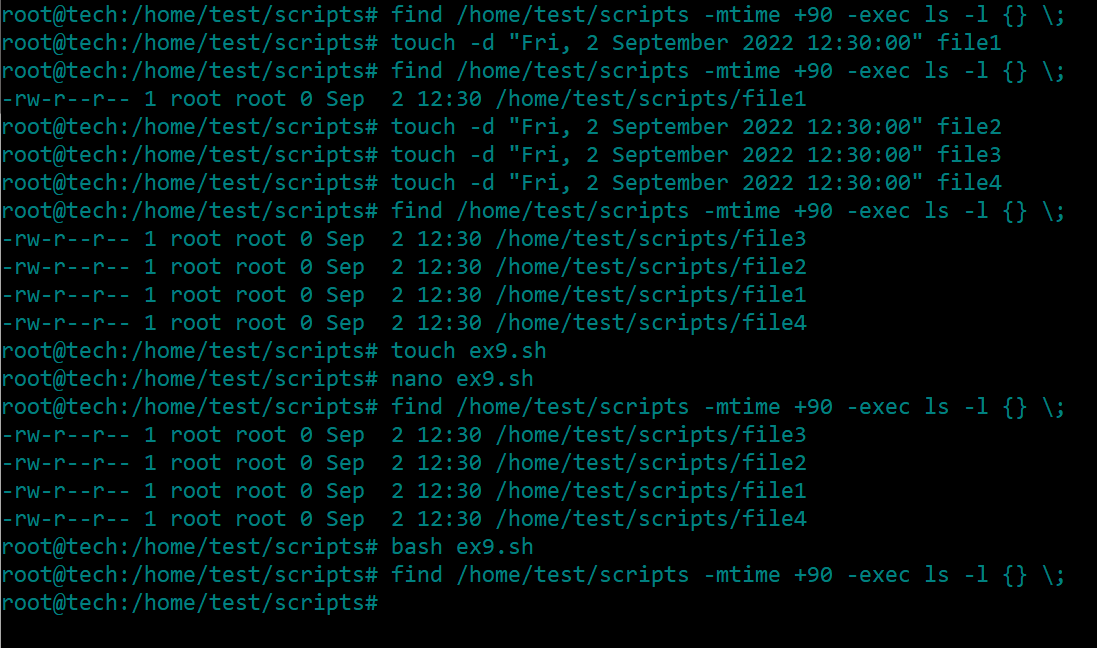This screenshot has height=648, width=1097.
Task: Click the find command below the file1 touch
Action: point(728,71)
